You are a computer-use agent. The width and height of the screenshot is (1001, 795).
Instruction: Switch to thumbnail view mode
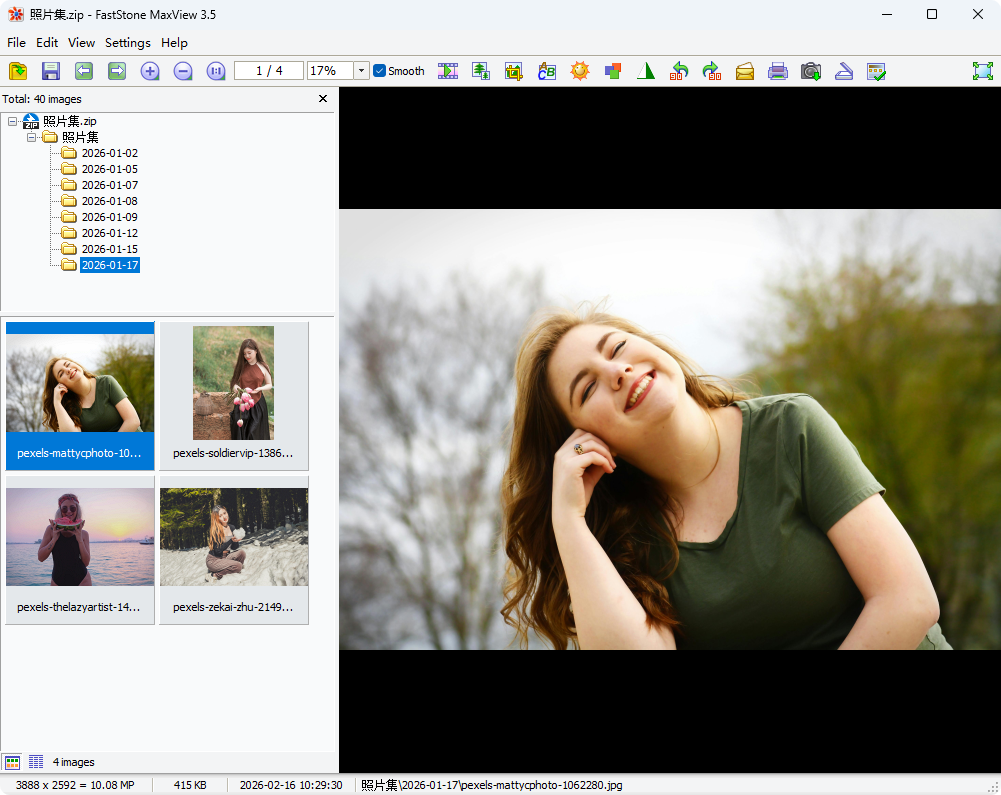13,762
